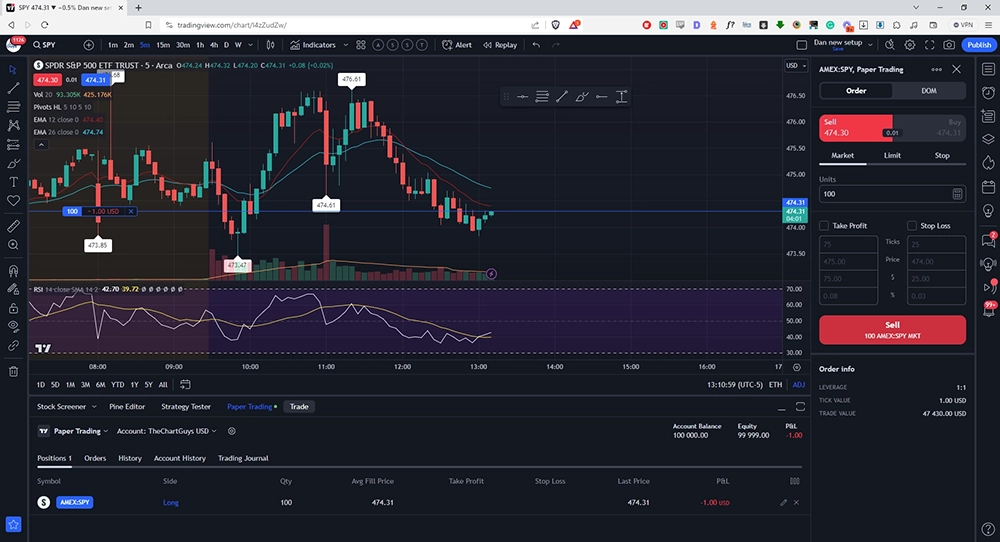
Task: Open a new browser tab
Action: (138, 8)
